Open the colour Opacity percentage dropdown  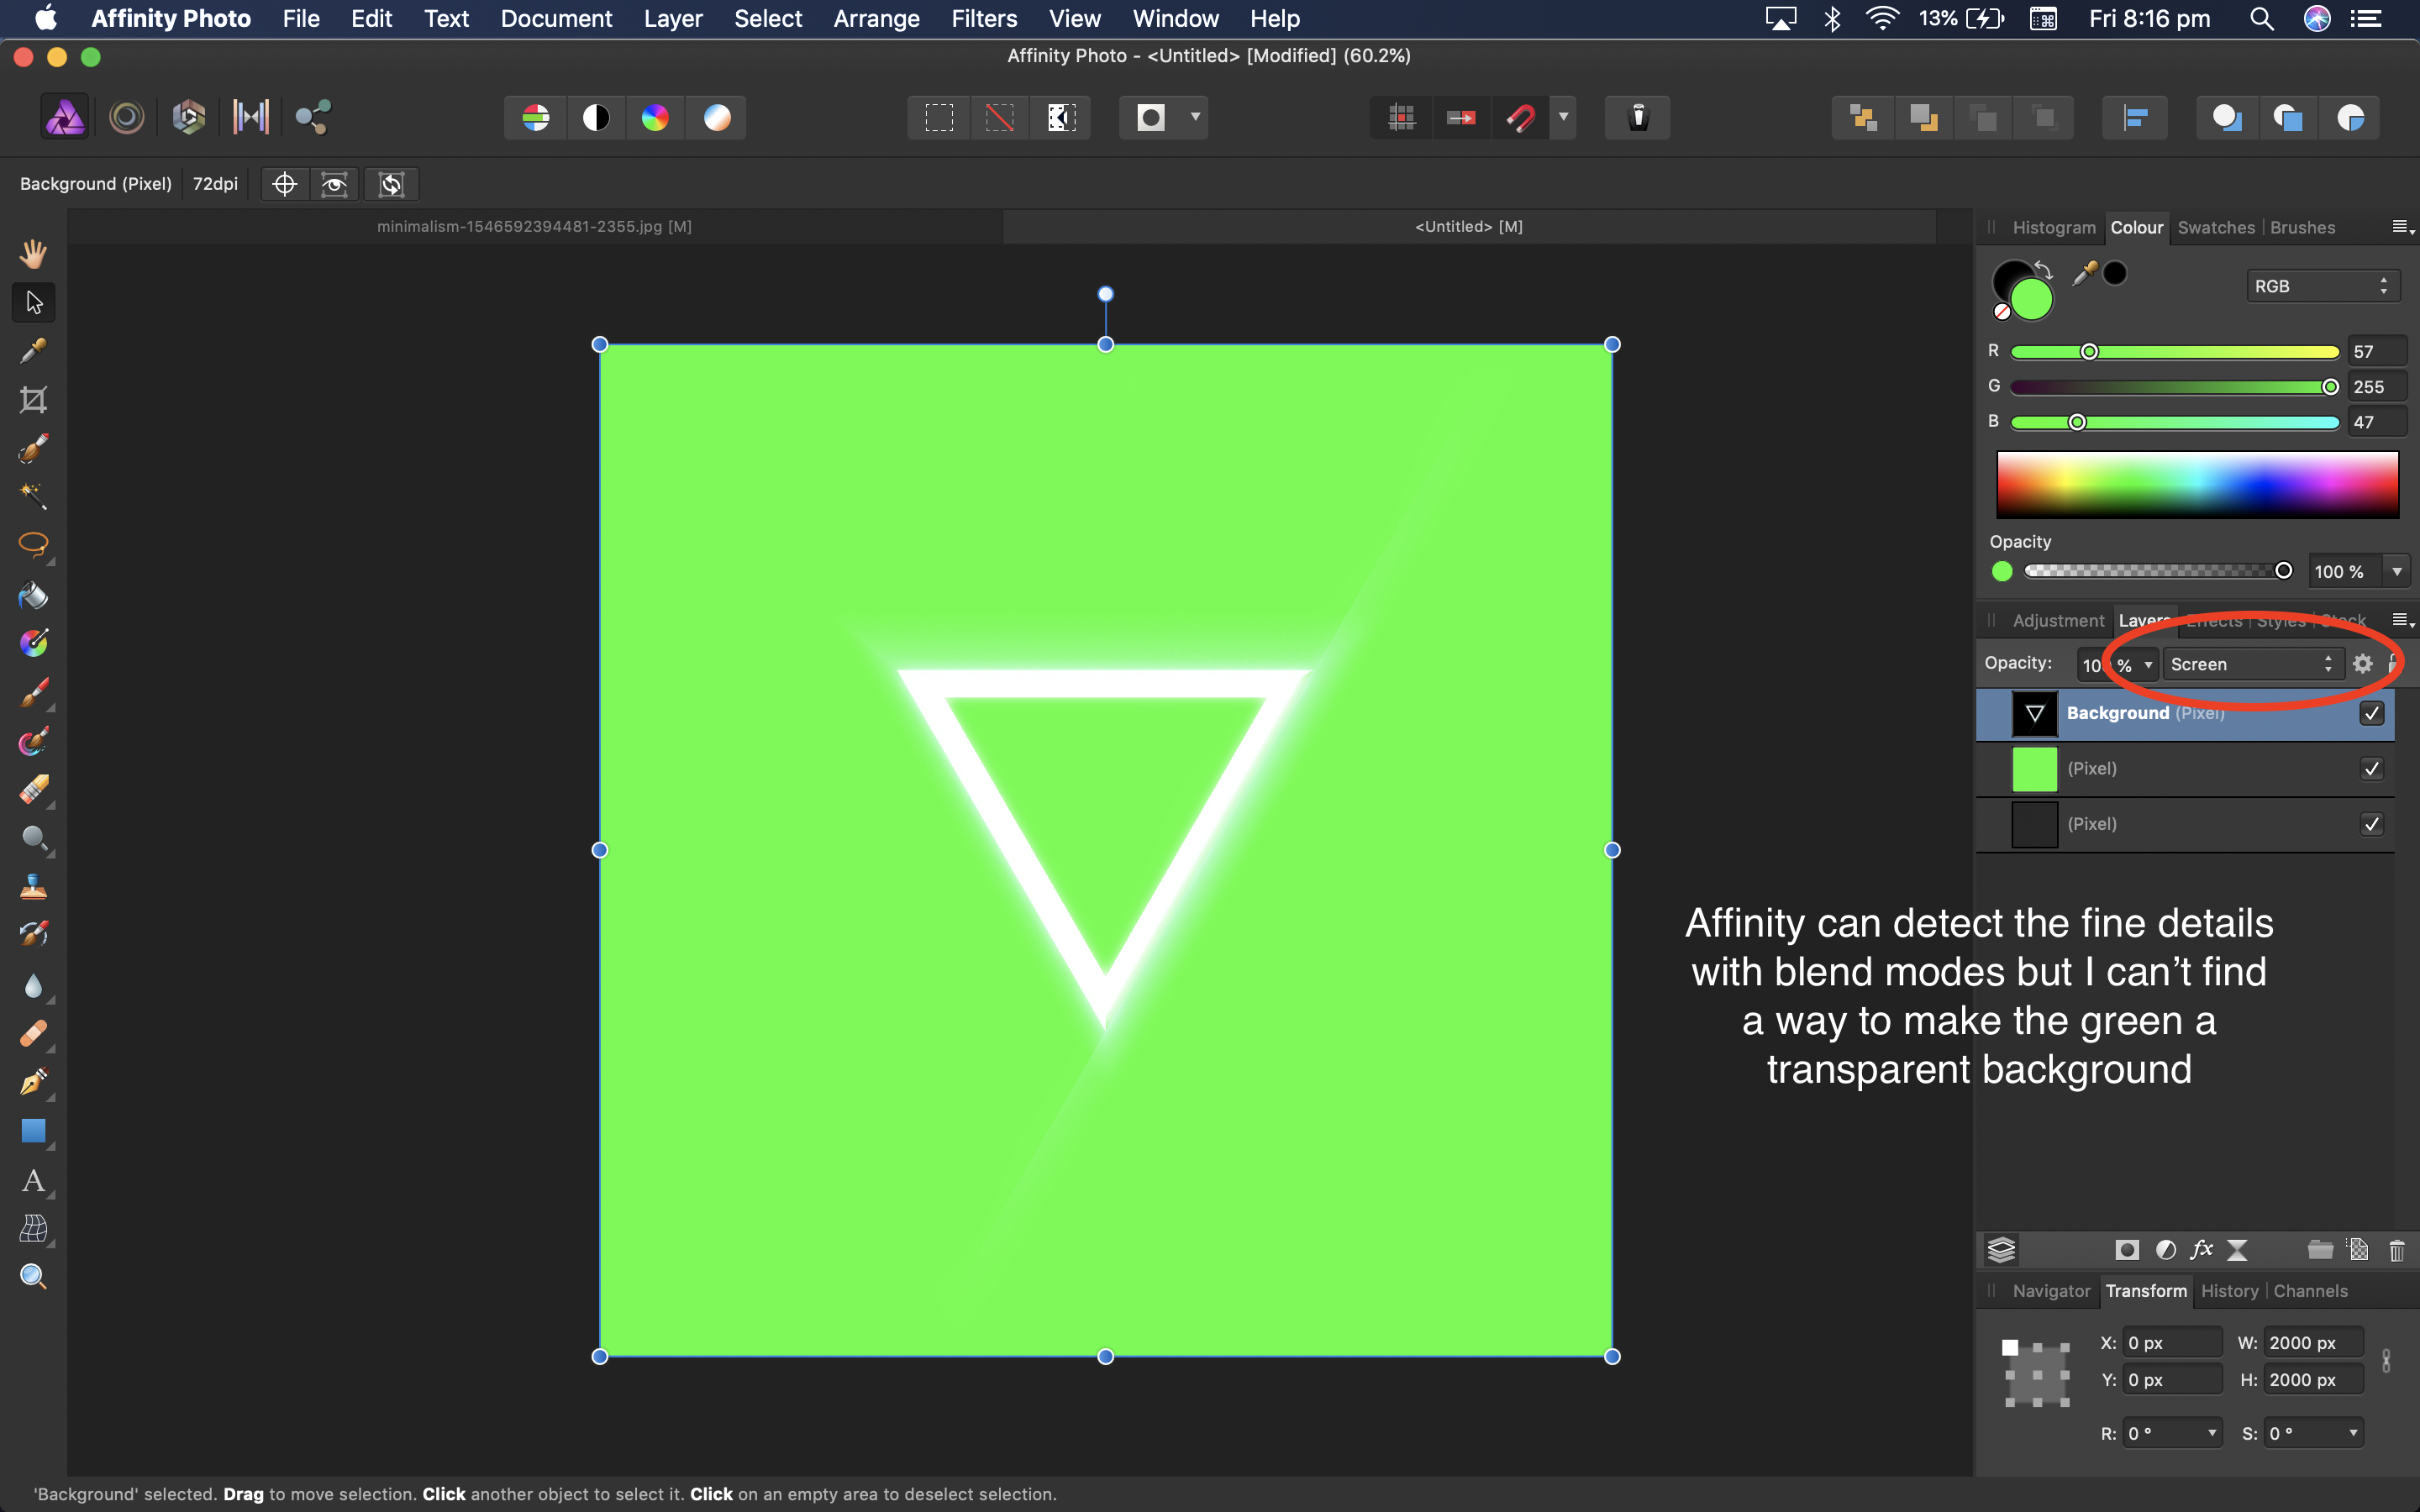(2397, 572)
